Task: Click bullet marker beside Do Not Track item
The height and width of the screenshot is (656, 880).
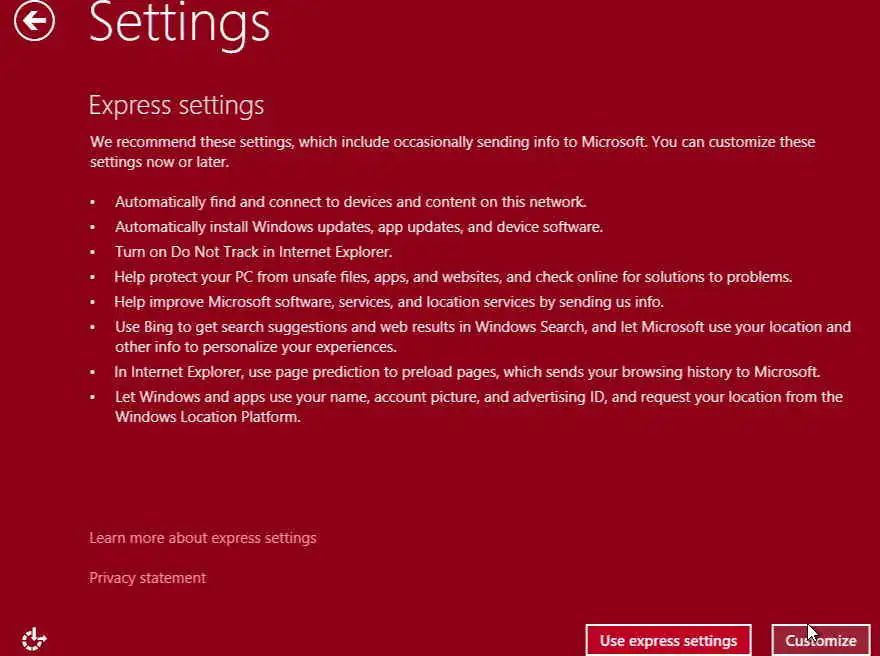Action: pos(93,253)
